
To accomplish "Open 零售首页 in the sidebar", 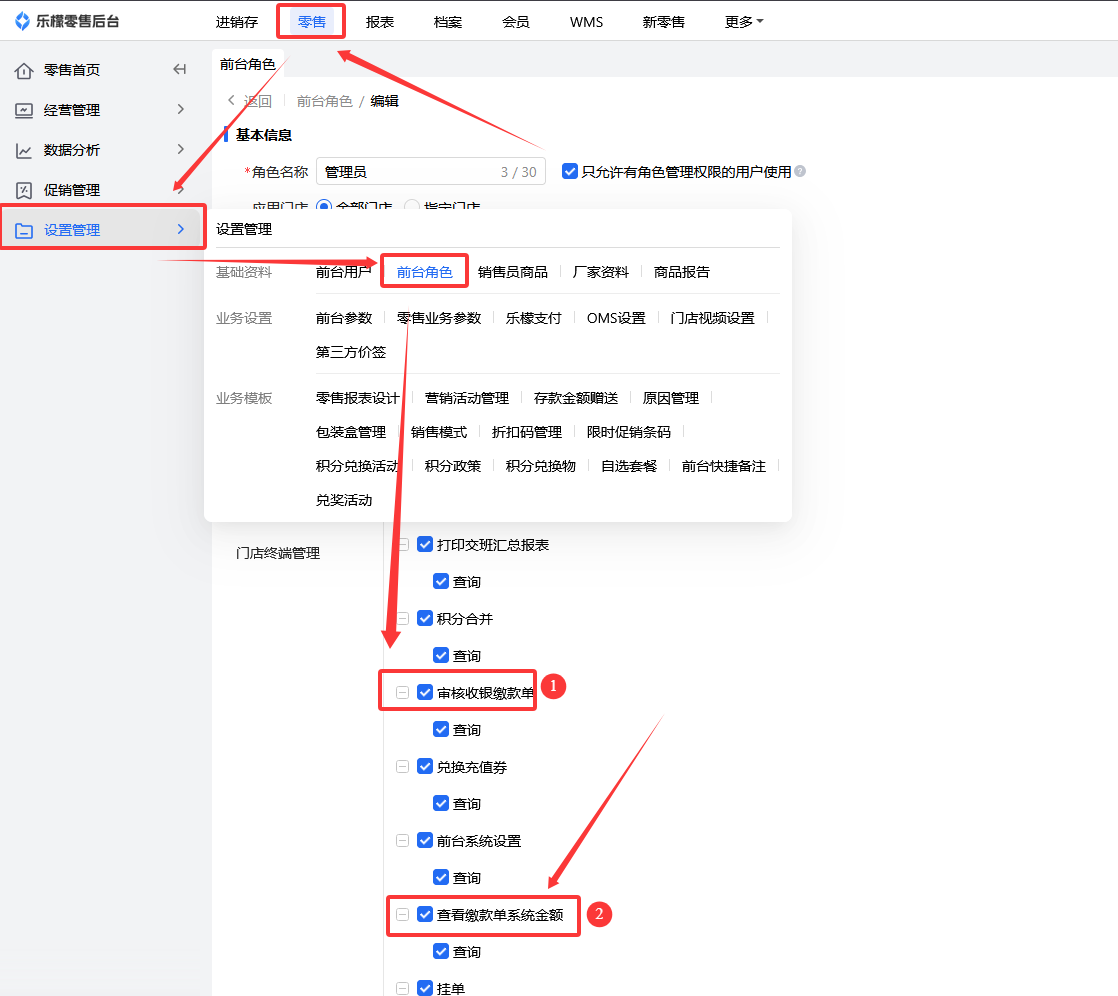I will tap(71, 70).
